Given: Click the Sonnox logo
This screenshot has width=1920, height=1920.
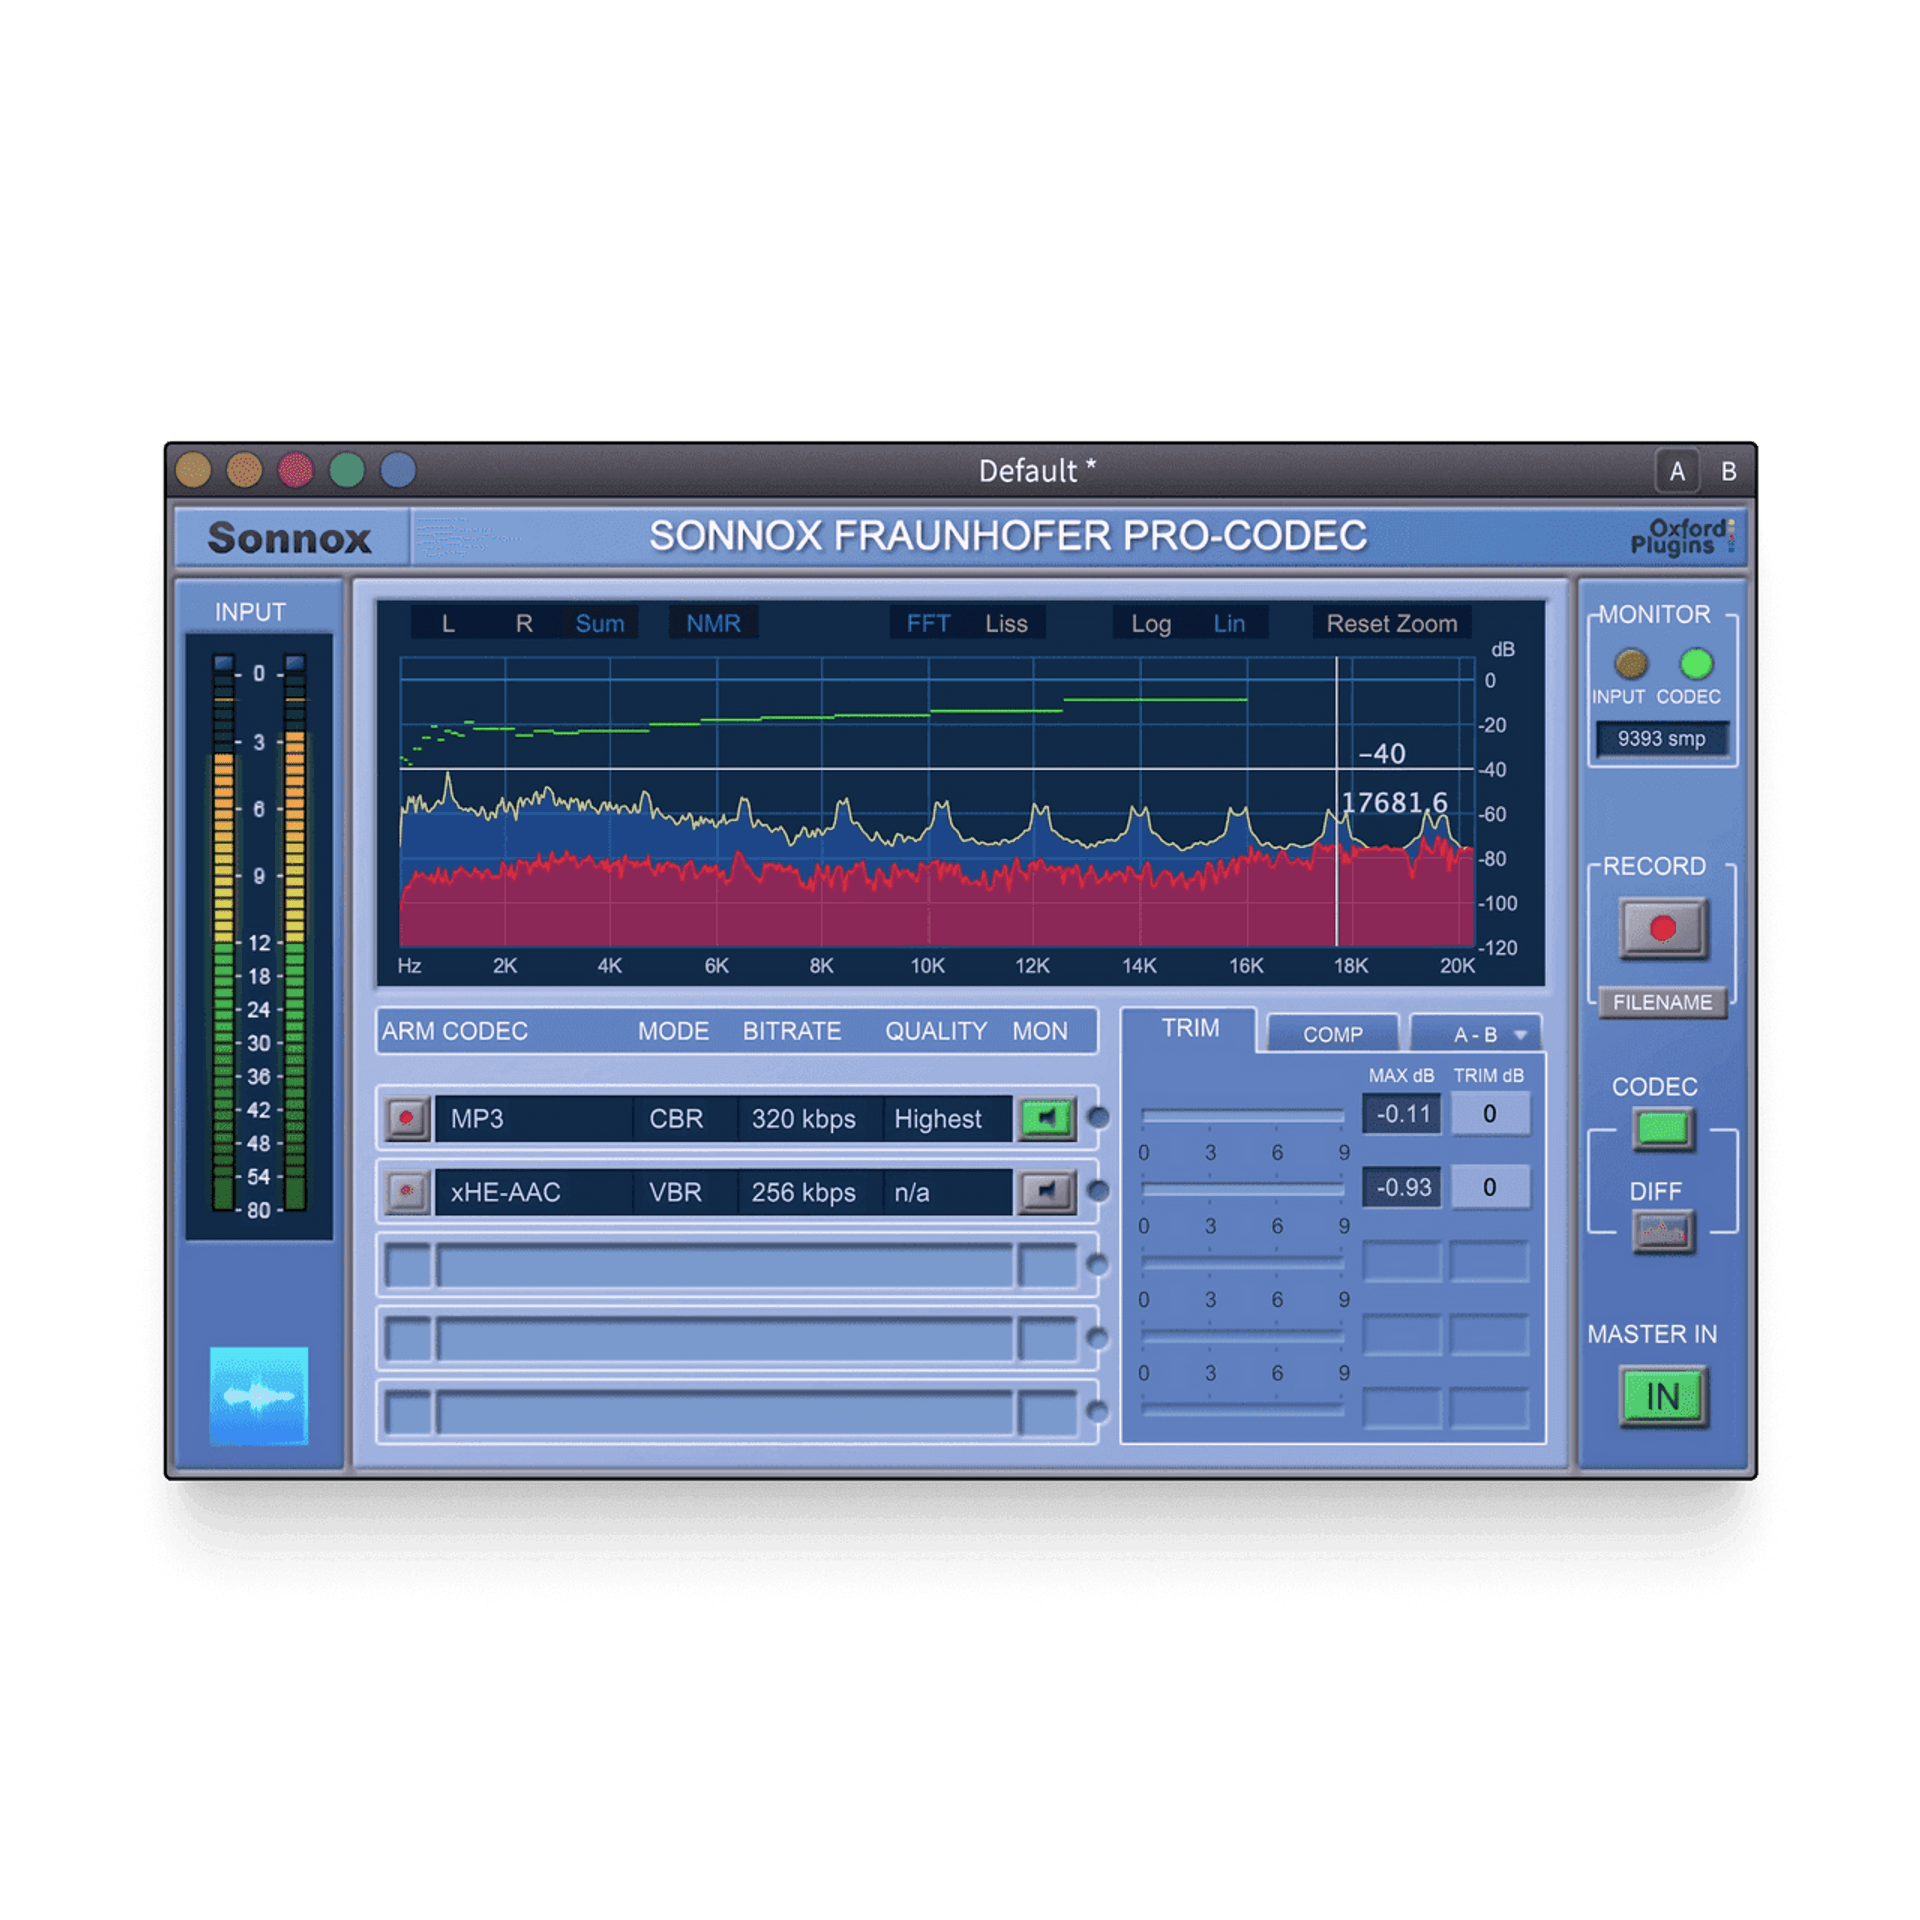Looking at the screenshot, I should tap(290, 538).
